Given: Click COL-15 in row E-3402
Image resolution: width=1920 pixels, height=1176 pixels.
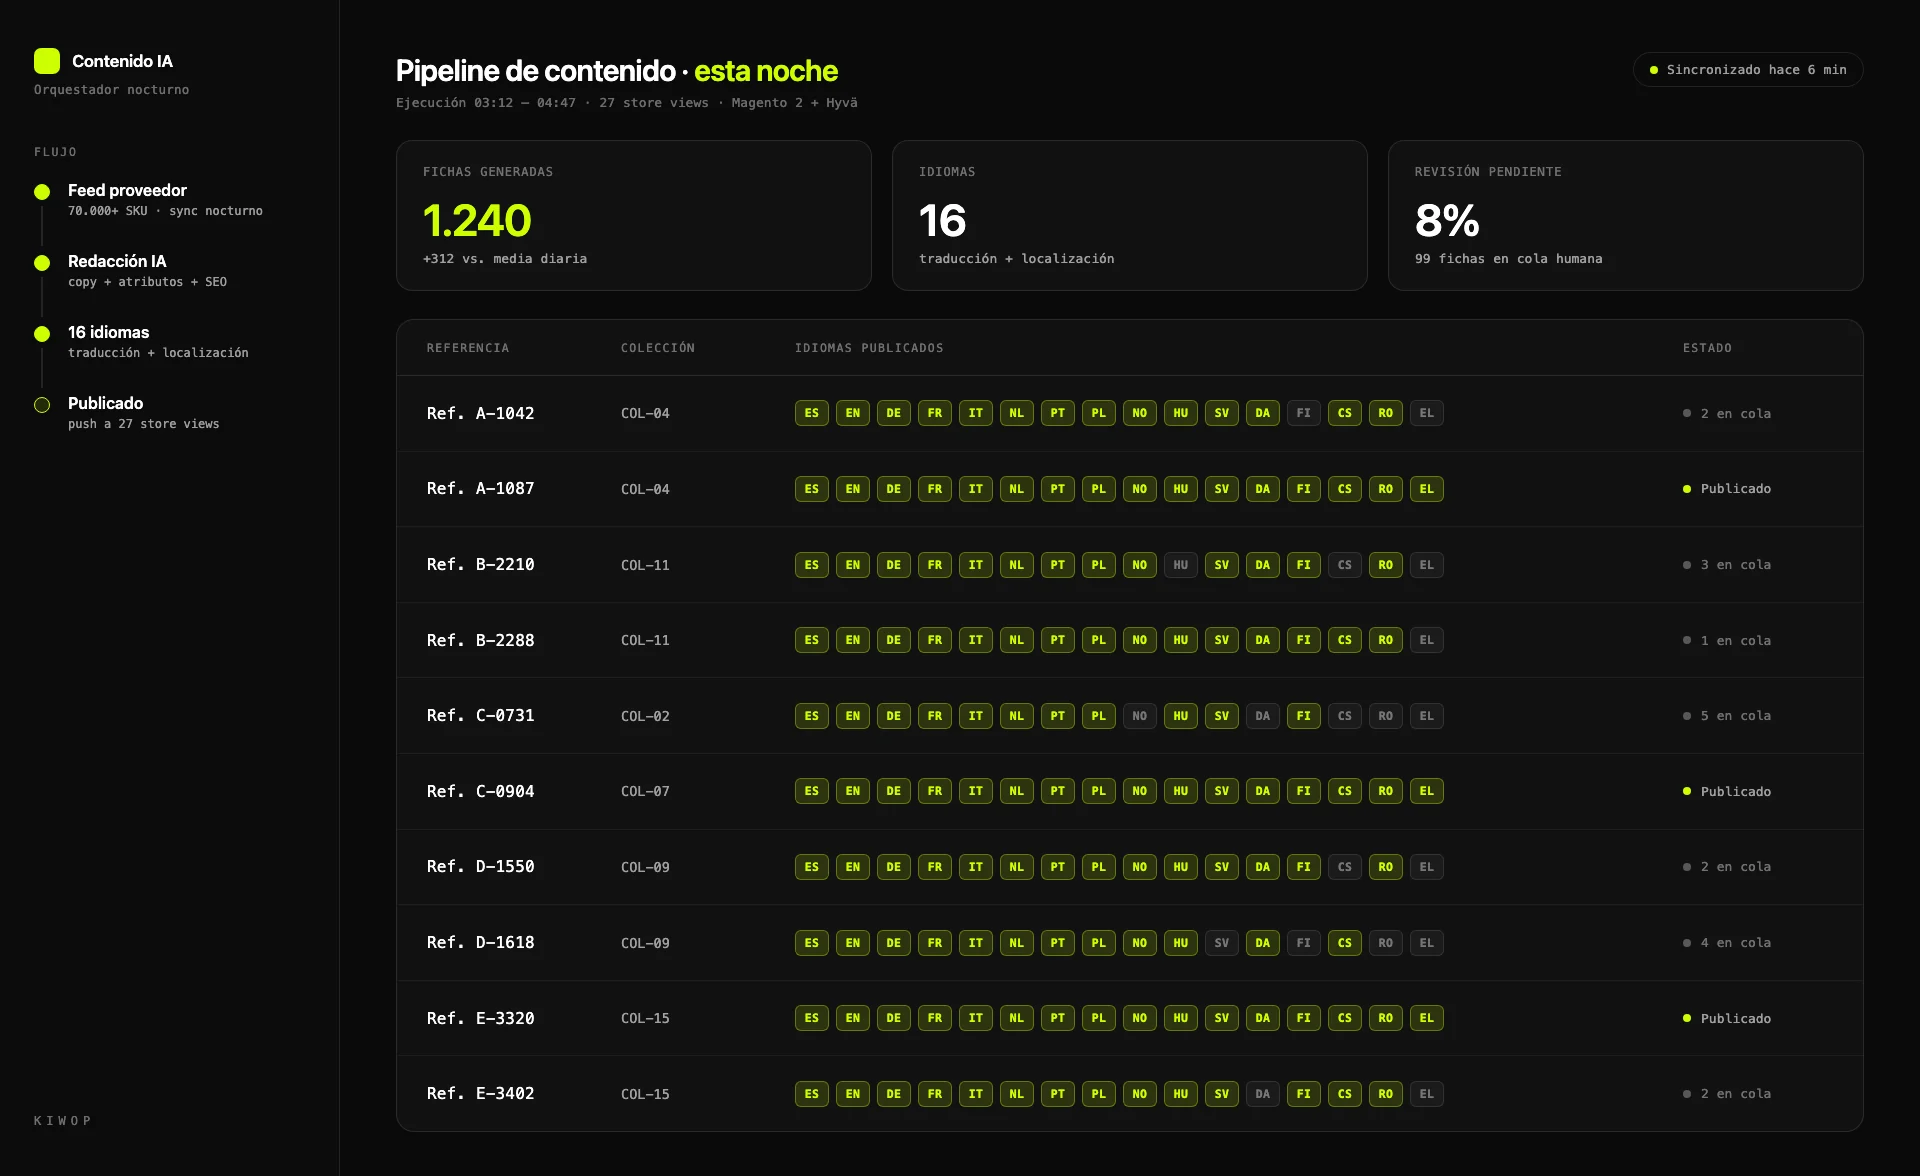Looking at the screenshot, I should [x=645, y=1094].
